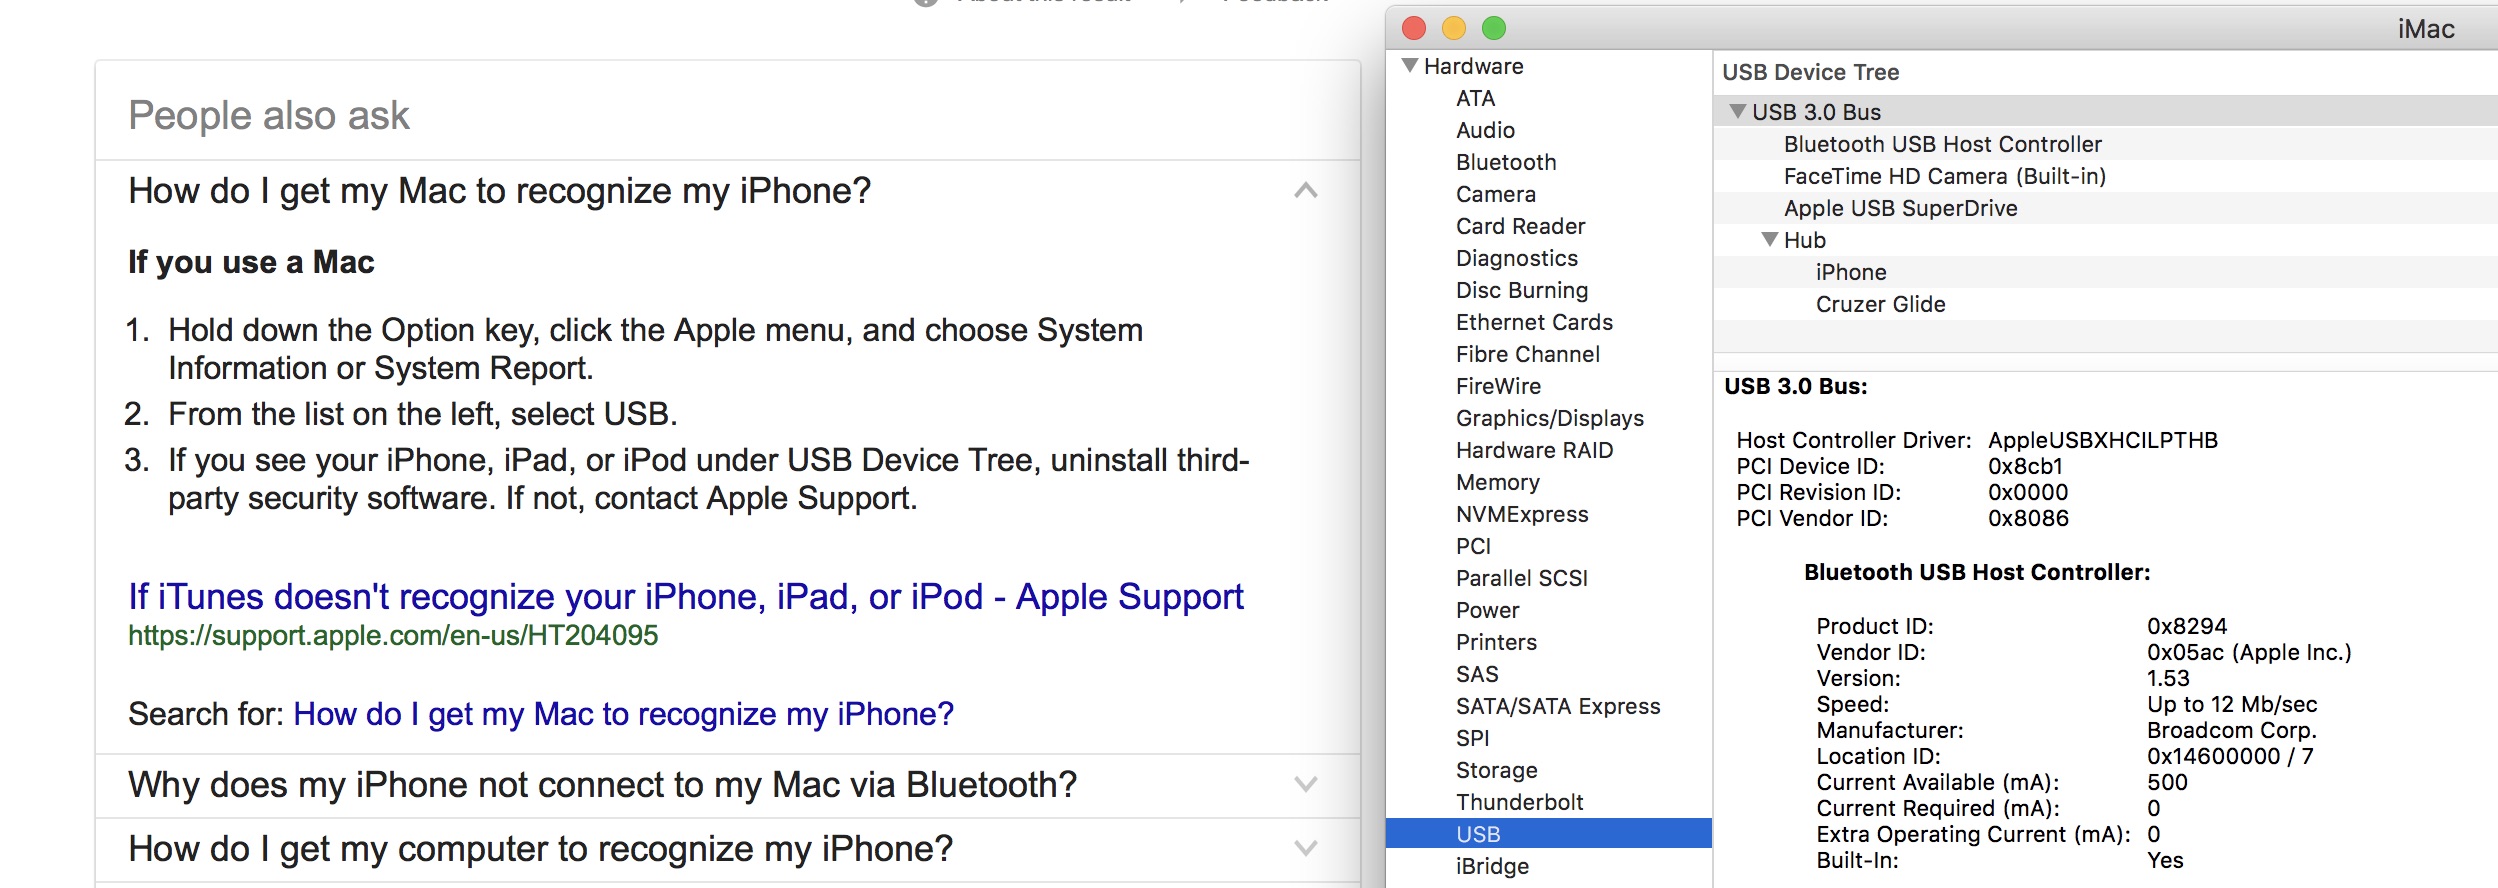
Task: Select Camera in the Hardware sidebar
Action: [x=1496, y=194]
